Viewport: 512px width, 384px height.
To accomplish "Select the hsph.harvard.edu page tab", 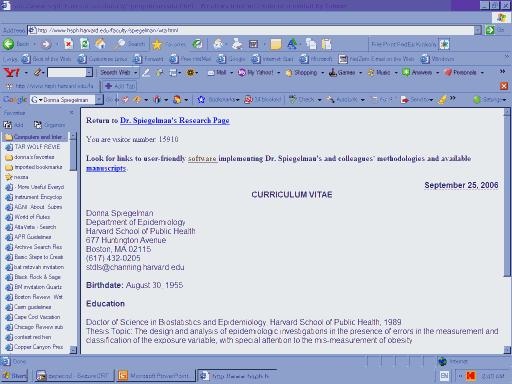I will coord(50,86).
